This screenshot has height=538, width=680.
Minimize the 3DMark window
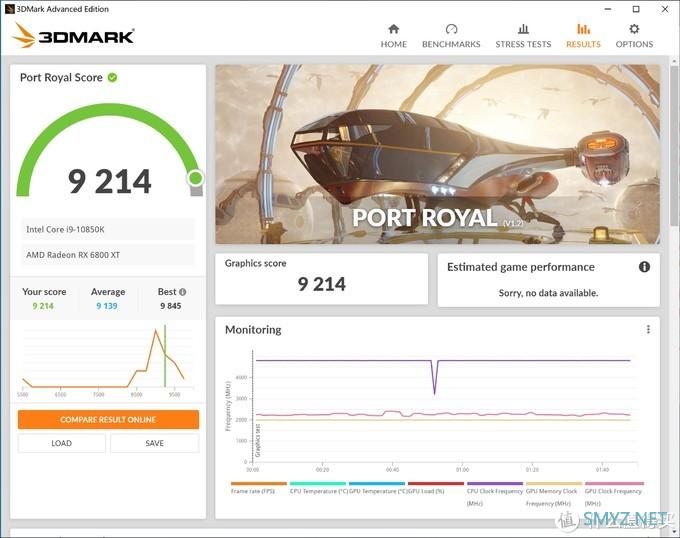608,9
